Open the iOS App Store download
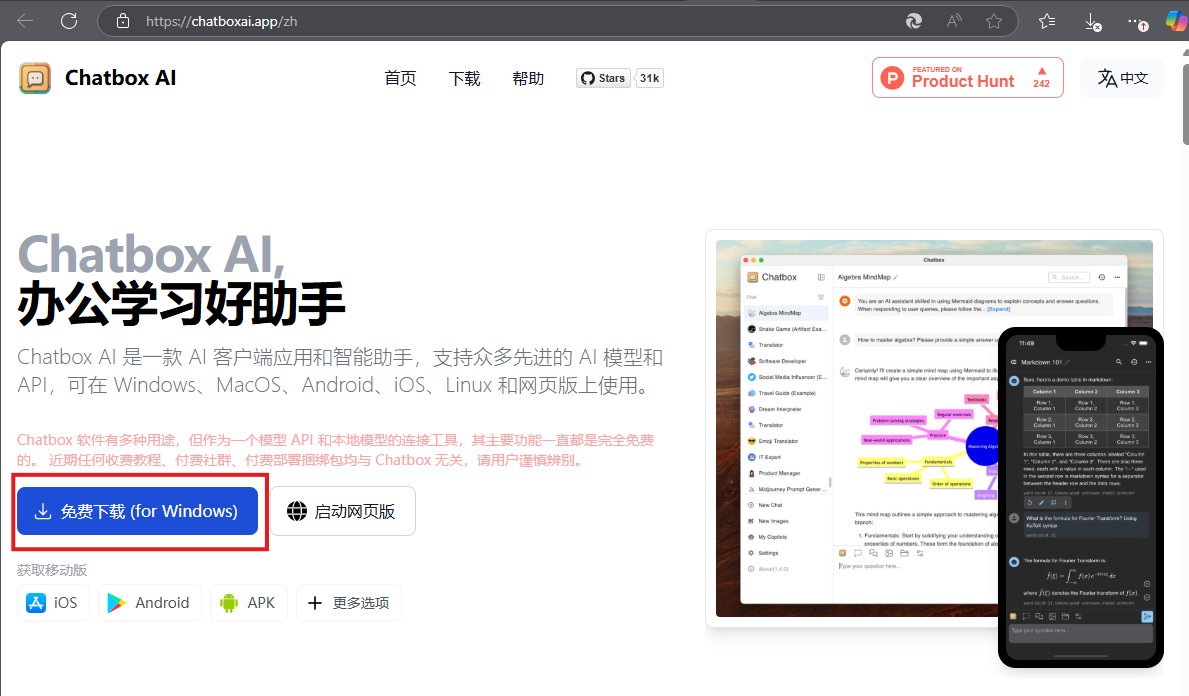This screenshot has width=1189, height=696. point(53,603)
